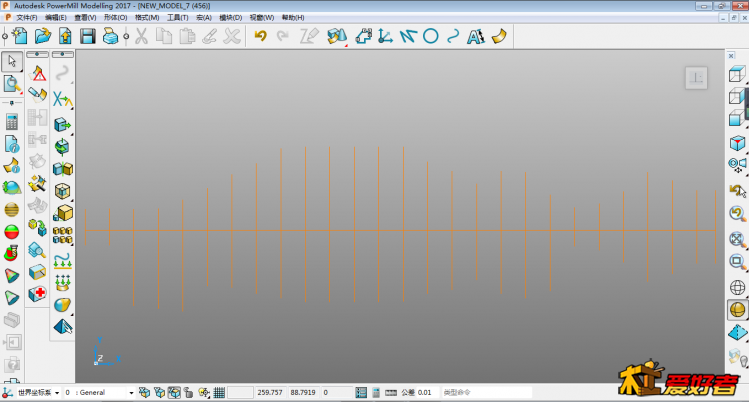Click the zoom to fit view icon
749x402 pixels.
click(x=737, y=239)
